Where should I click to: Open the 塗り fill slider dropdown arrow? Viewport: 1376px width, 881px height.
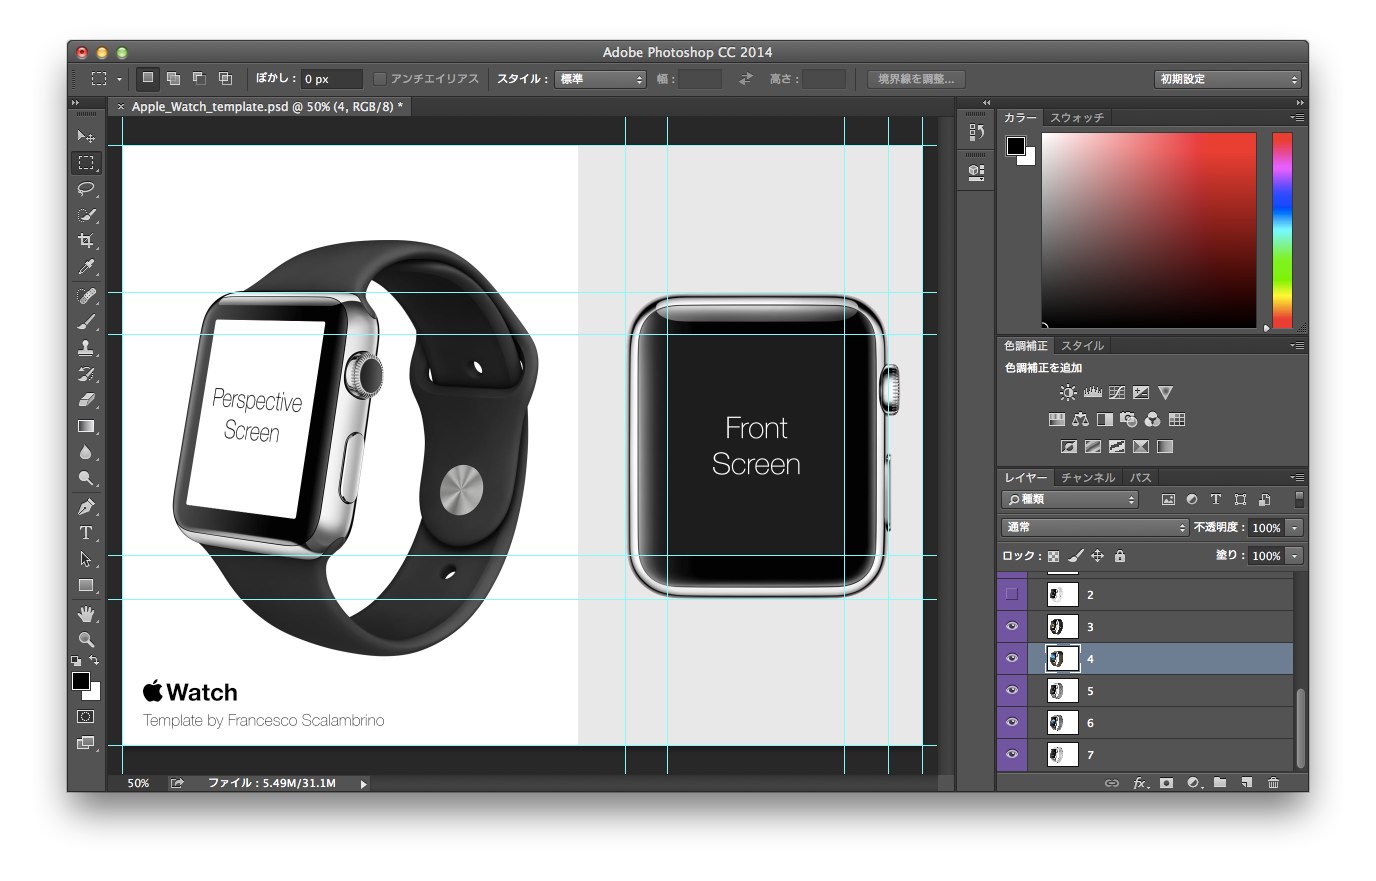(1295, 555)
